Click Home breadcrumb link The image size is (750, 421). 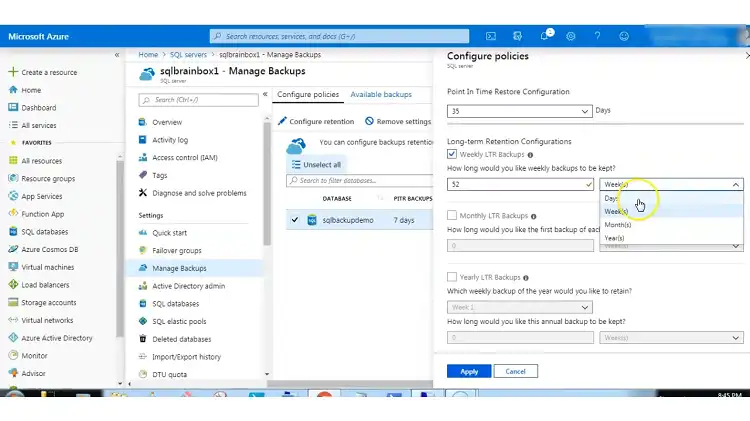(148, 55)
